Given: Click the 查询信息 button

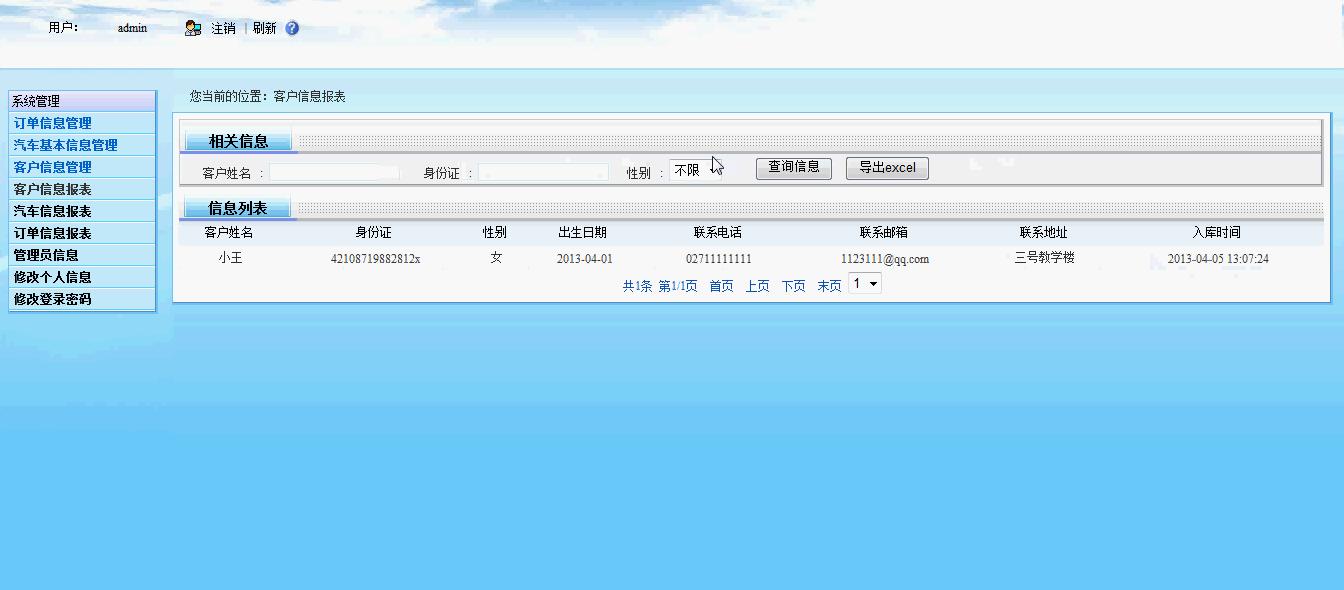Looking at the screenshot, I should pos(794,168).
